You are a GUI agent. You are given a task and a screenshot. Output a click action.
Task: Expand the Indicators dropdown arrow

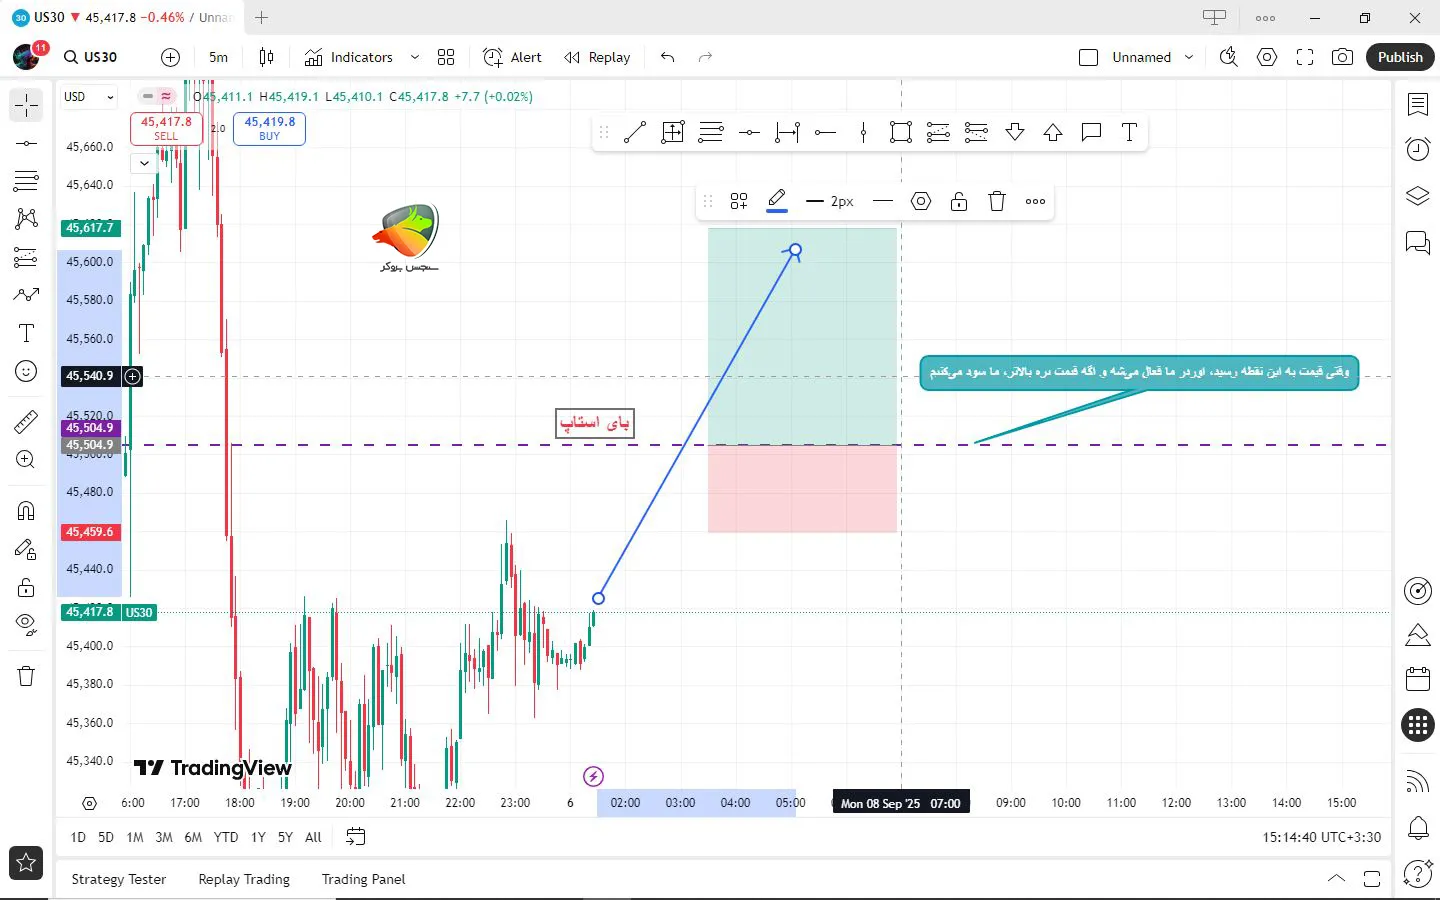[x=414, y=57]
